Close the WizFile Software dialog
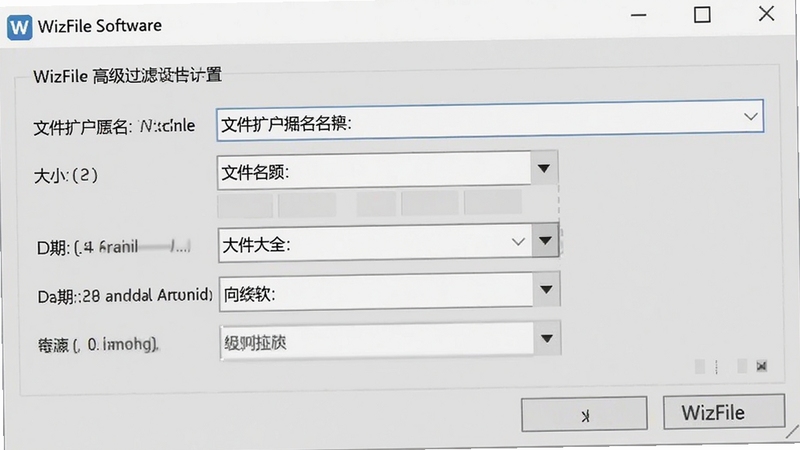Screen dimensions: 800x450 766,13
